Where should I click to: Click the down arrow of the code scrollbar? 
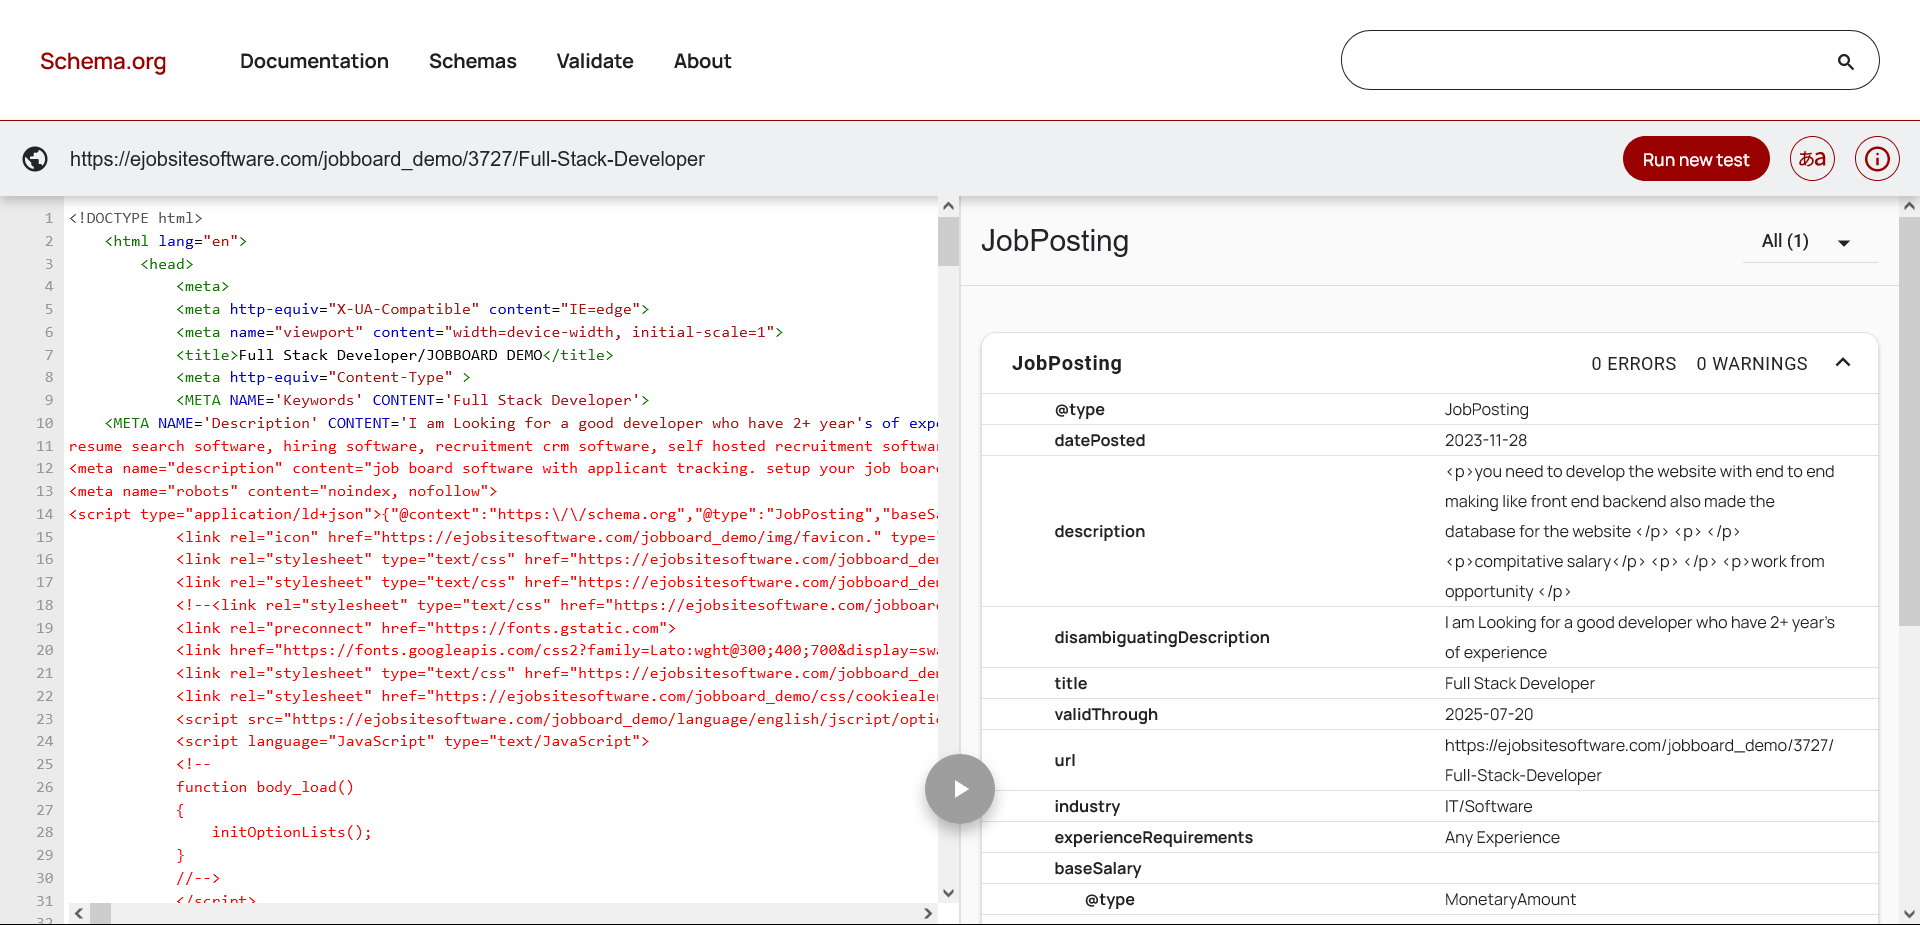(948, 892)
